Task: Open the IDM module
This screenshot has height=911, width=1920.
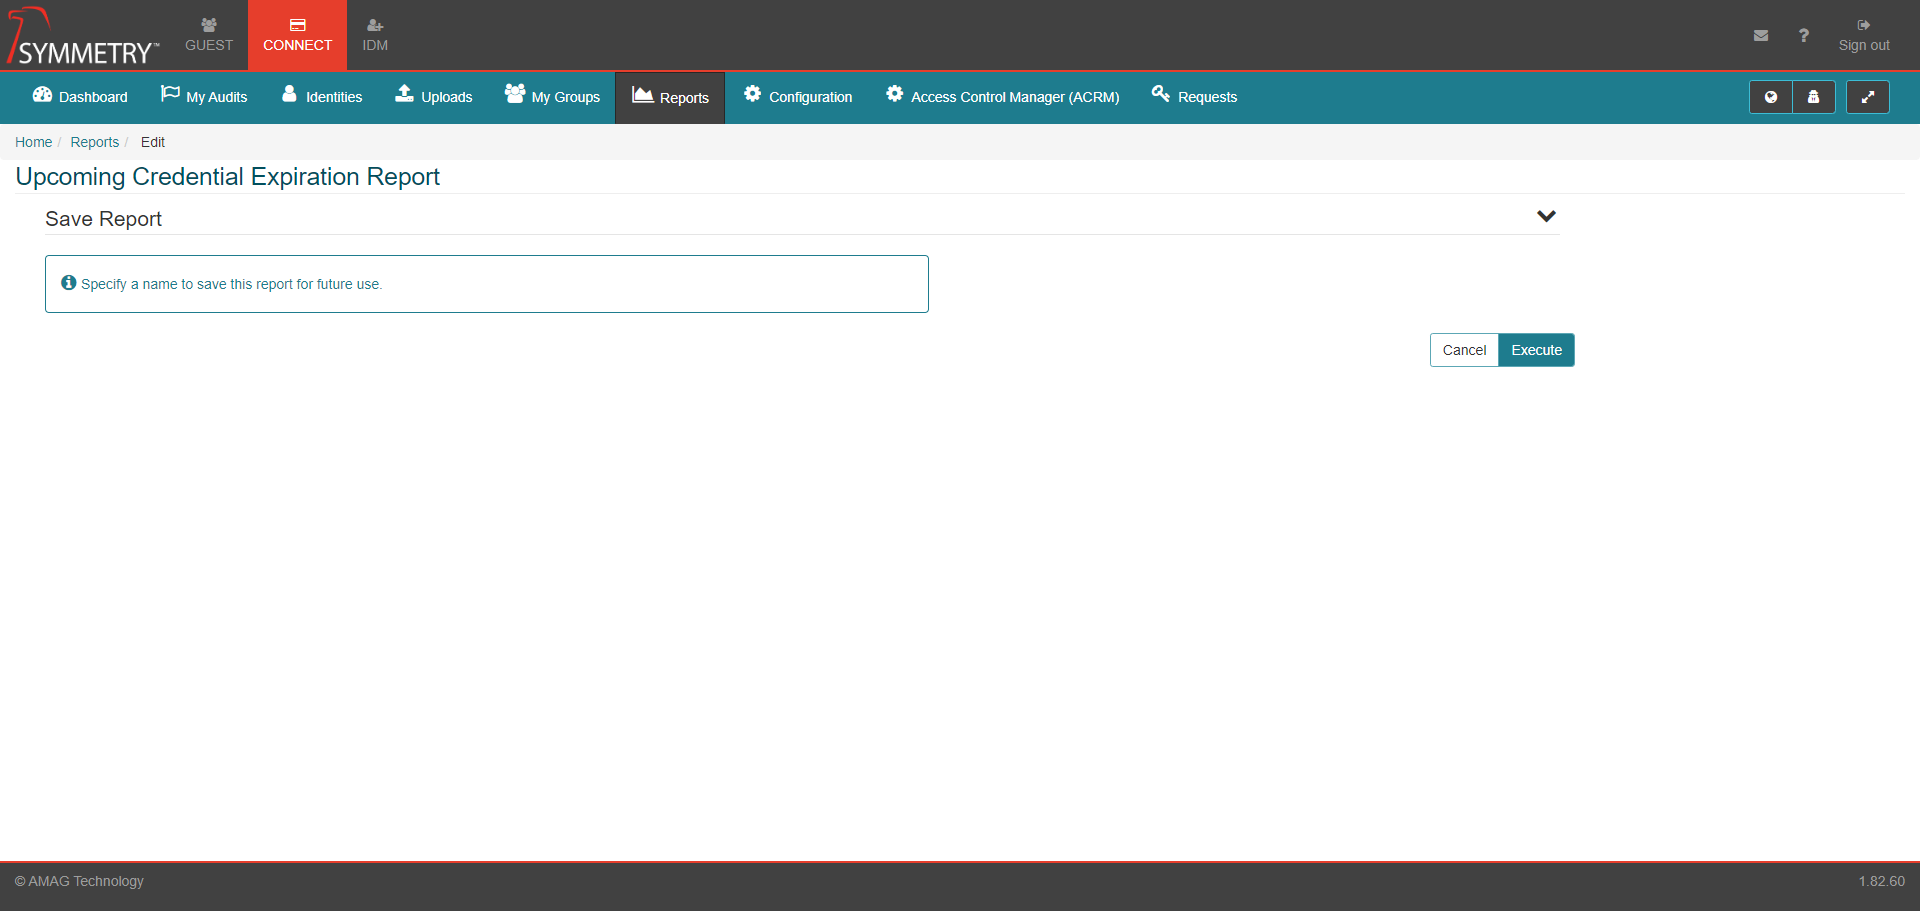Action: pos(375,35)
